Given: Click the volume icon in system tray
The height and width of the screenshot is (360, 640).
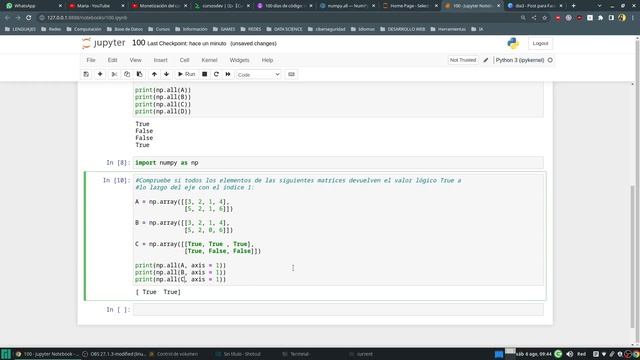Looking at the screenshot, I should point(570,354).
